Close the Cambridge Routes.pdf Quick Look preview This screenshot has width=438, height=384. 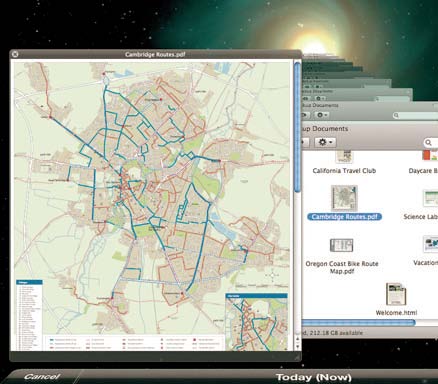15,54
